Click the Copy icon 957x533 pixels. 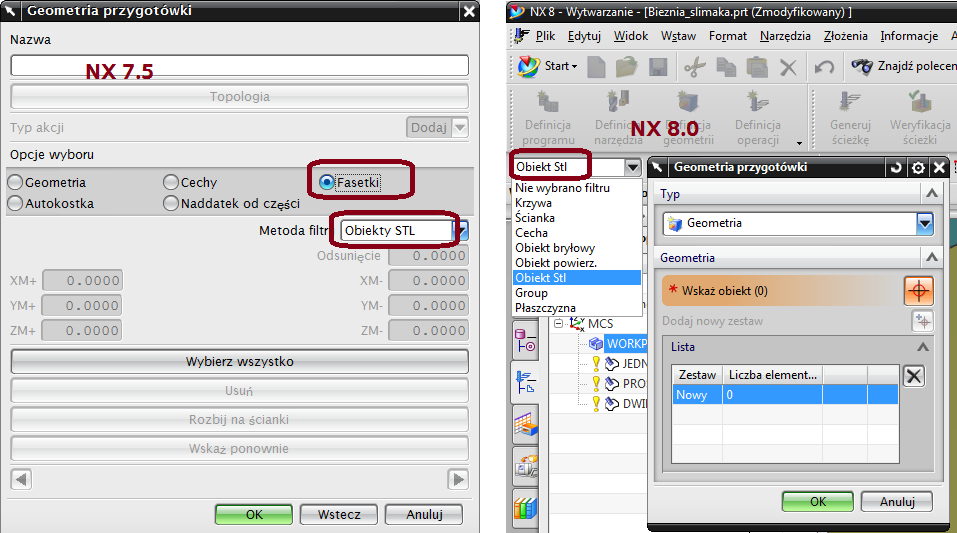(x=726, y=67)
